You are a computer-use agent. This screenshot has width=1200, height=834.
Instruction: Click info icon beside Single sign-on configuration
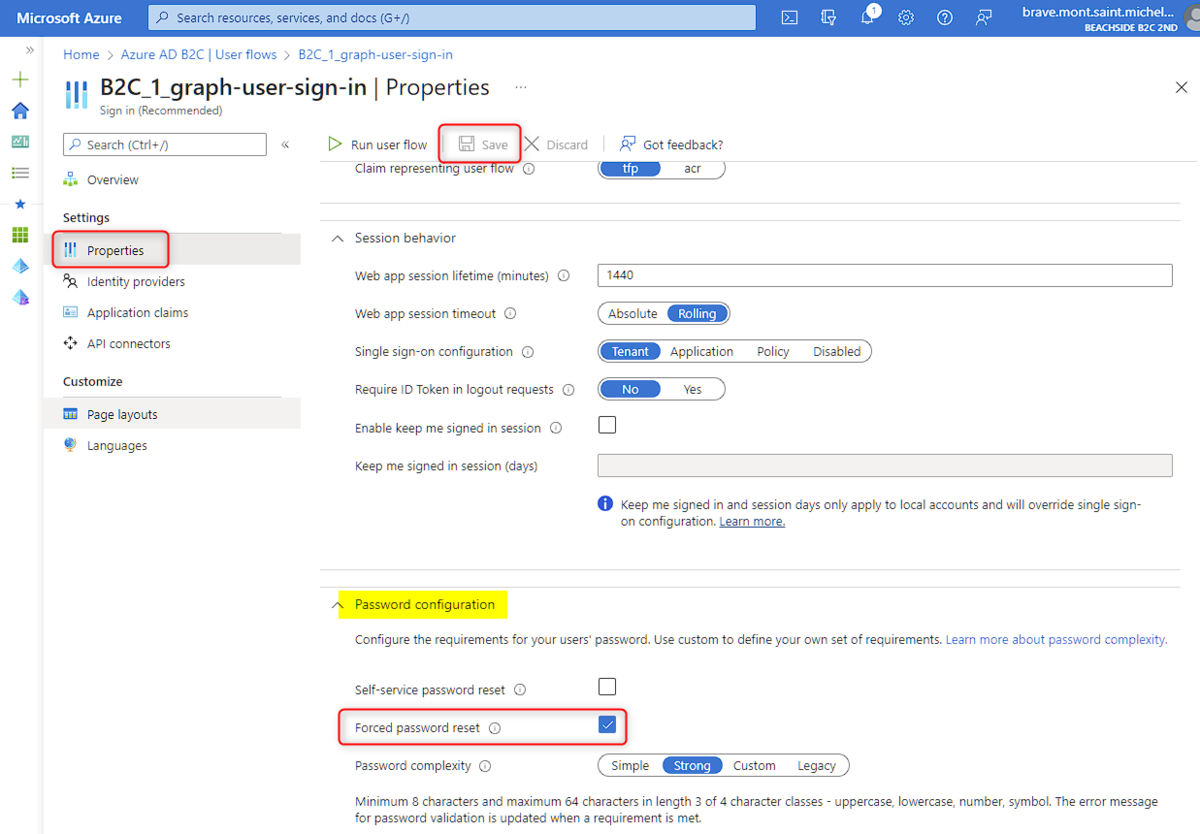click(x=528, y=352)
